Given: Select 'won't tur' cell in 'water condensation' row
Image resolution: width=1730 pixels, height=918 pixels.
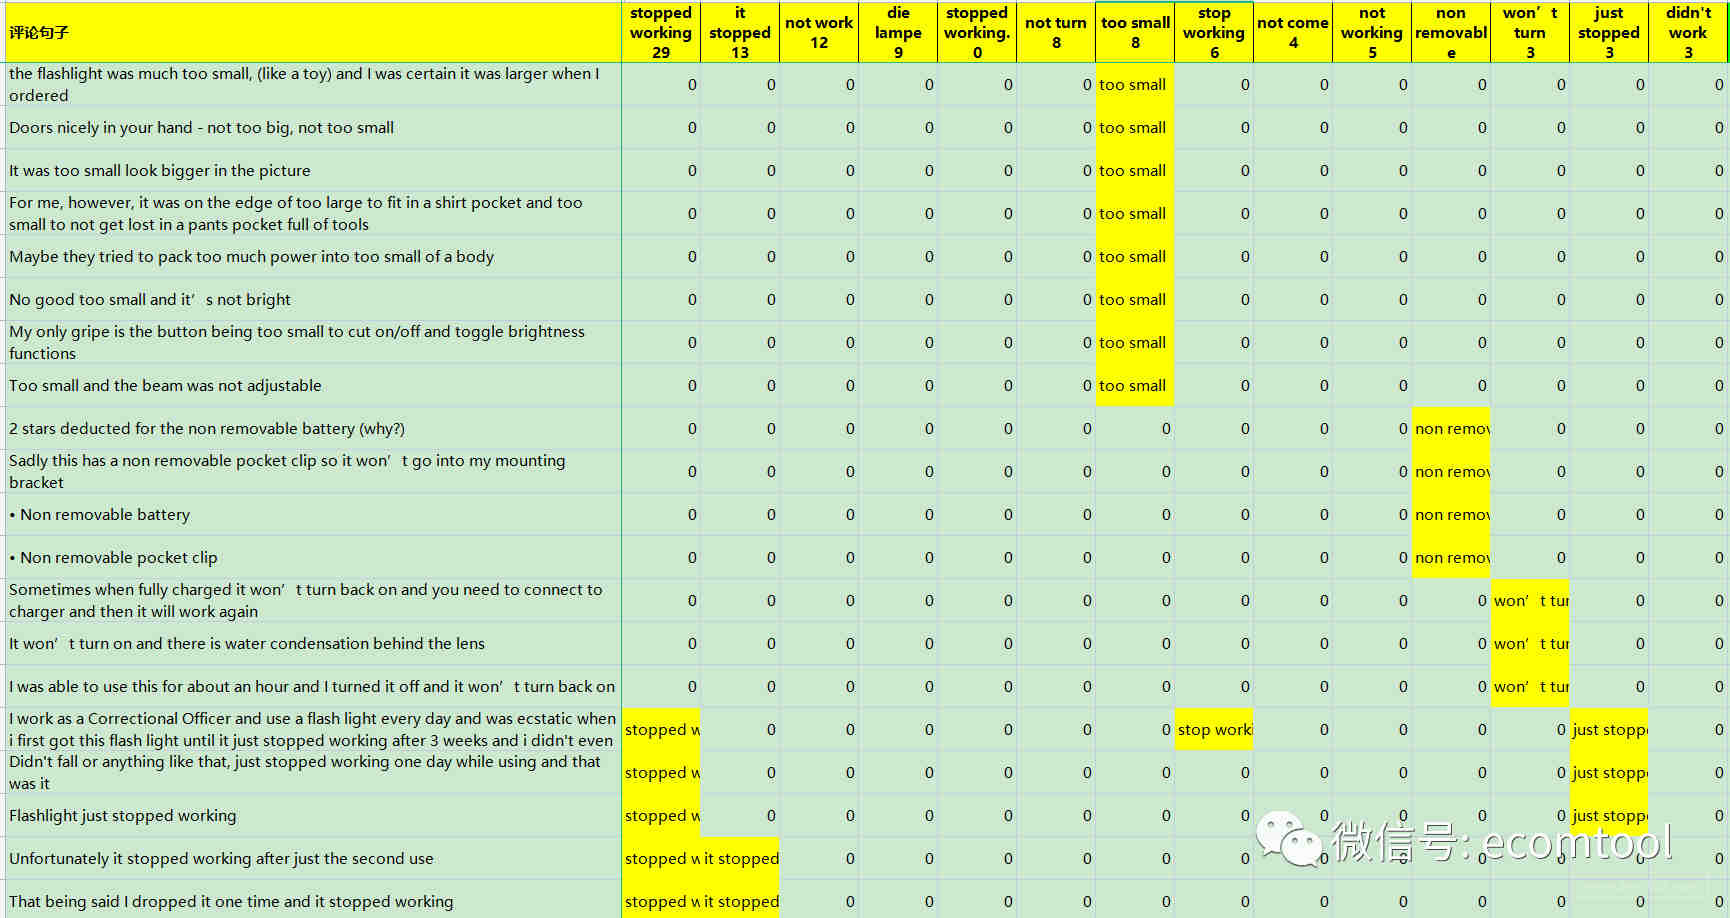Looking at the screenshot, I should 1530,643.
